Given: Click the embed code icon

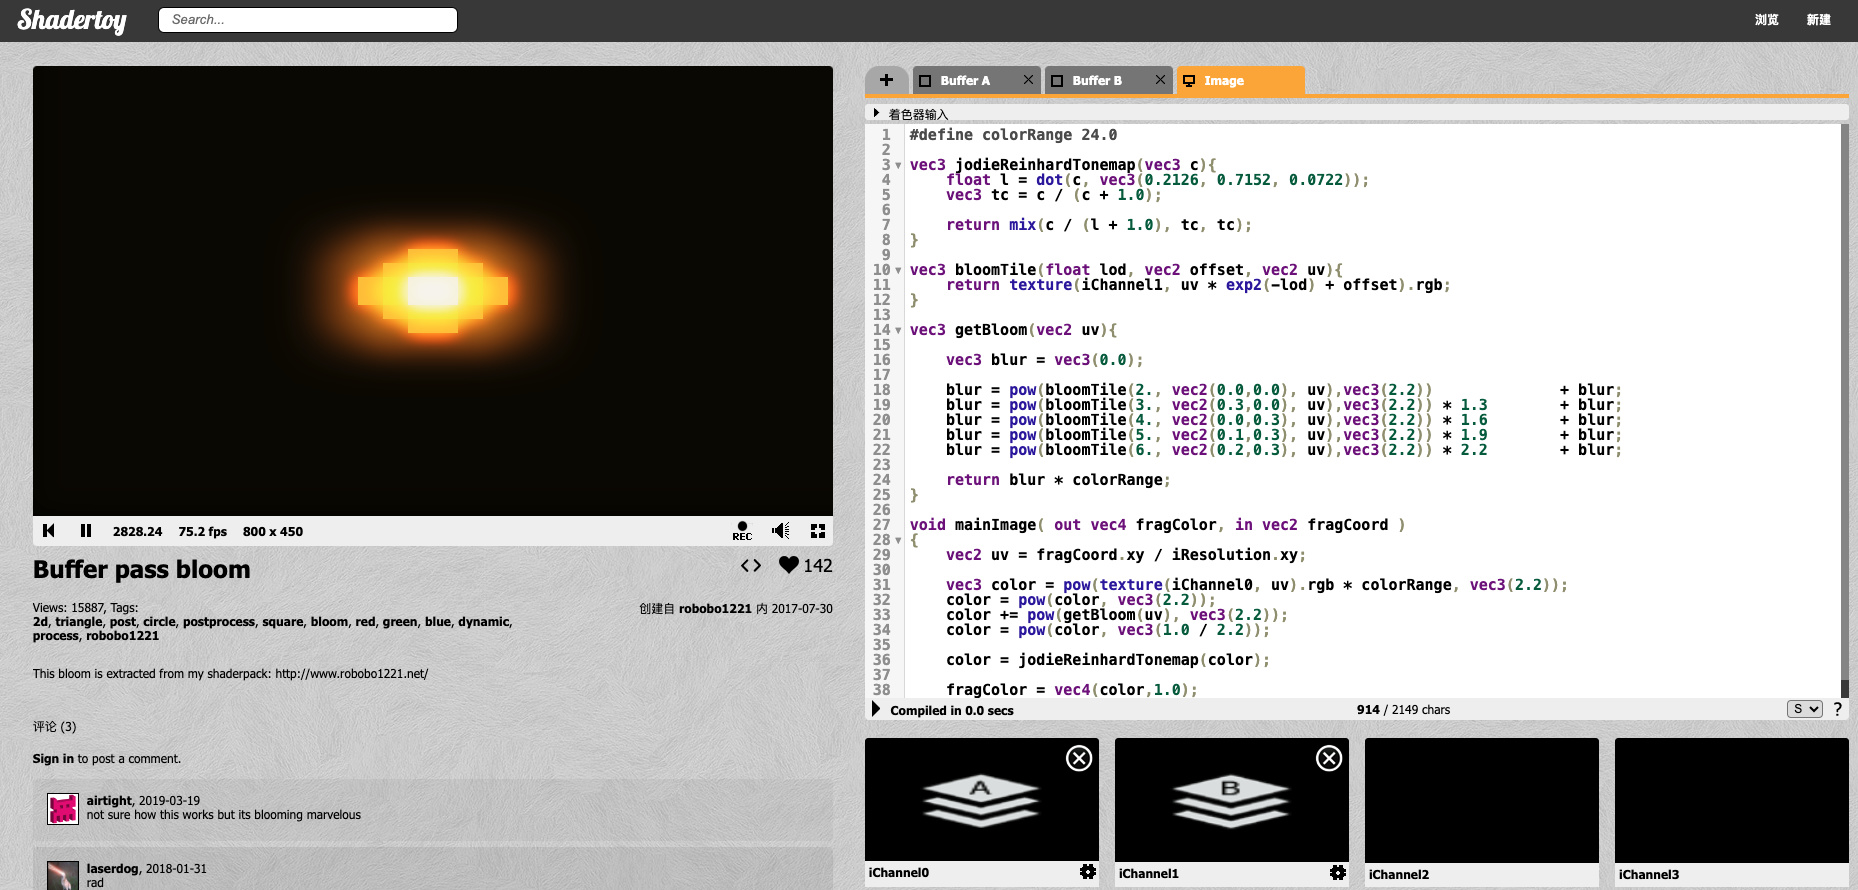Looking at the screenshot, I should (751, 566).
